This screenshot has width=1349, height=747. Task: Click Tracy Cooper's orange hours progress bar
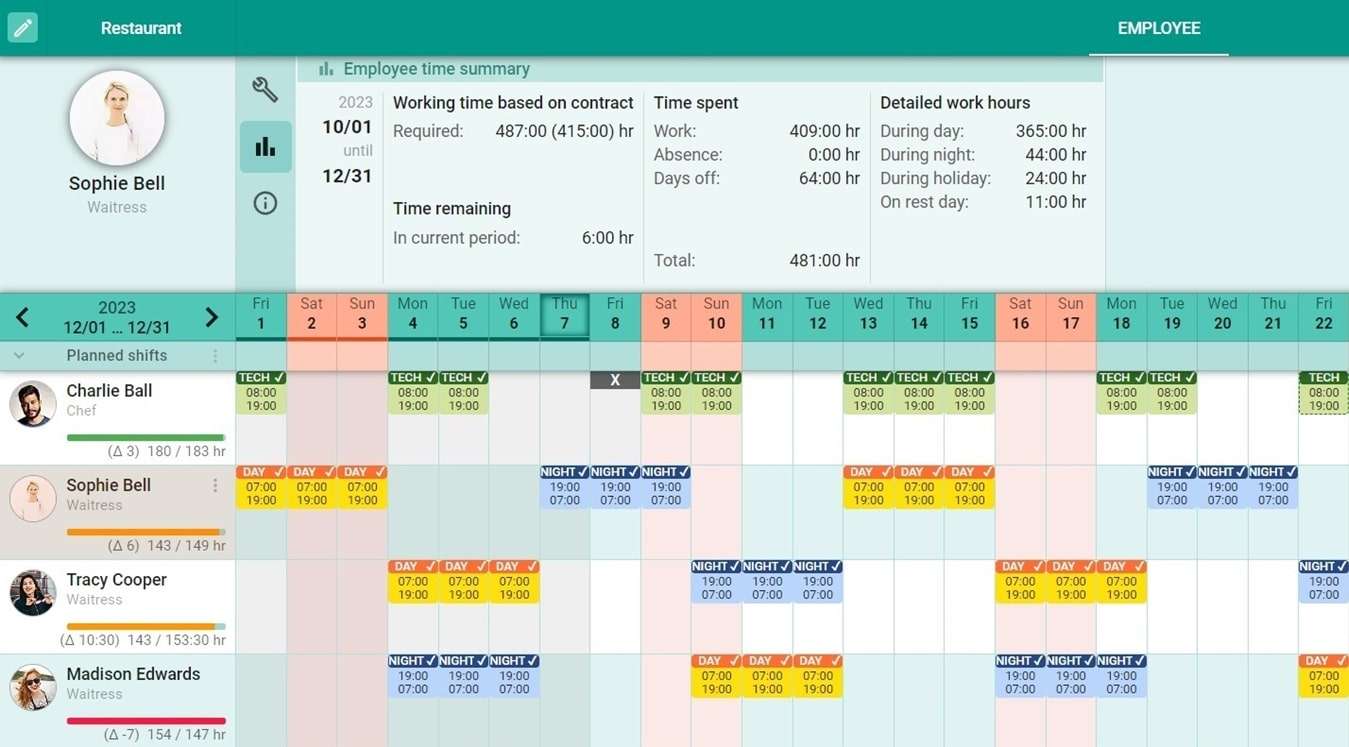tap(146, 626)
